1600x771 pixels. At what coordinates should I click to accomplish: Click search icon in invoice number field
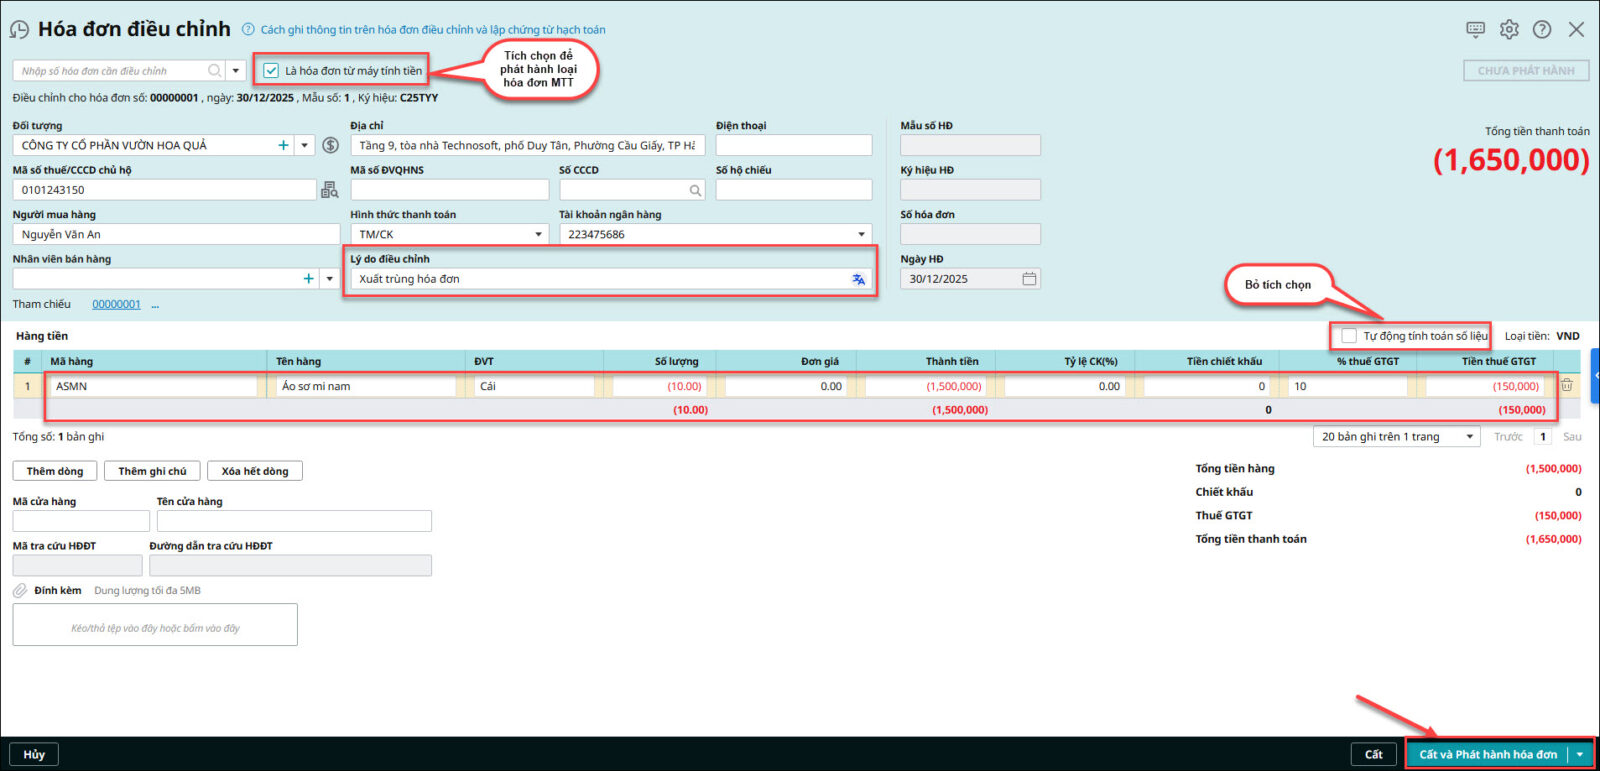214,71
